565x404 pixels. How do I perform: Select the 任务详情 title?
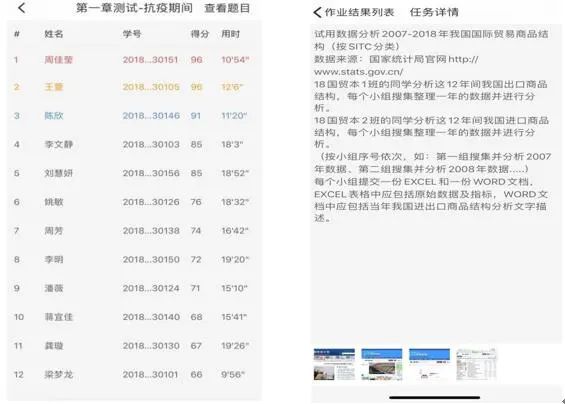click(434, 12)
